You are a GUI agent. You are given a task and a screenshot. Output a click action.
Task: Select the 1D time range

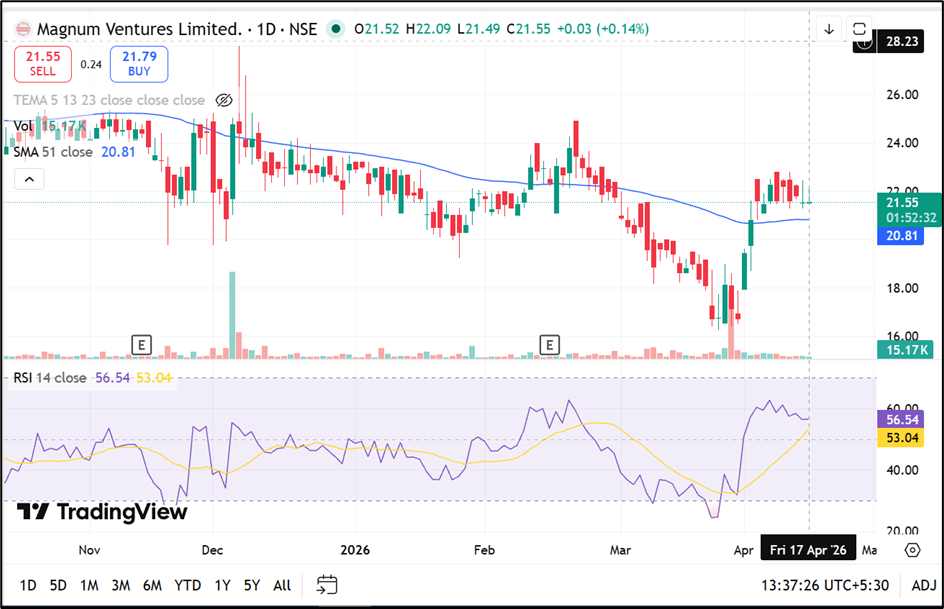28,585
